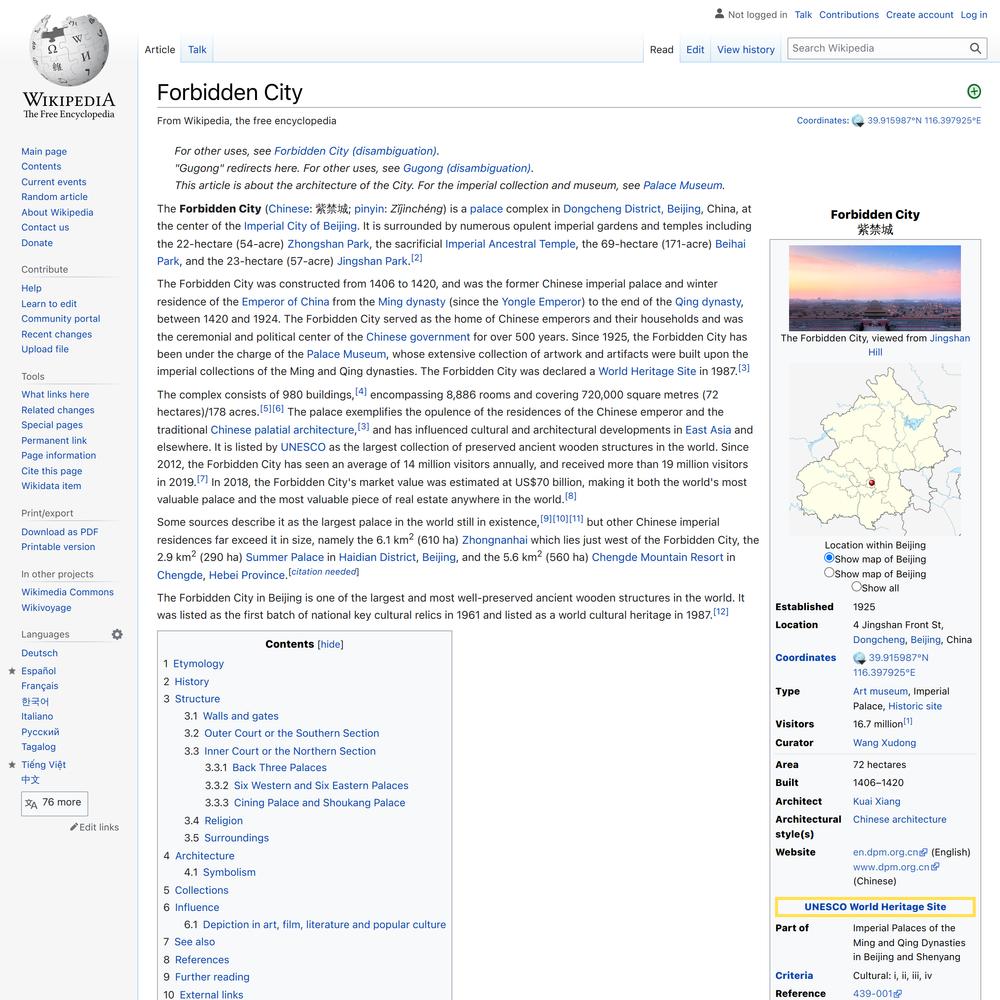Hide the Contents table via hide link
This screenshot has height=1000, width=1000.
(330, 645)
